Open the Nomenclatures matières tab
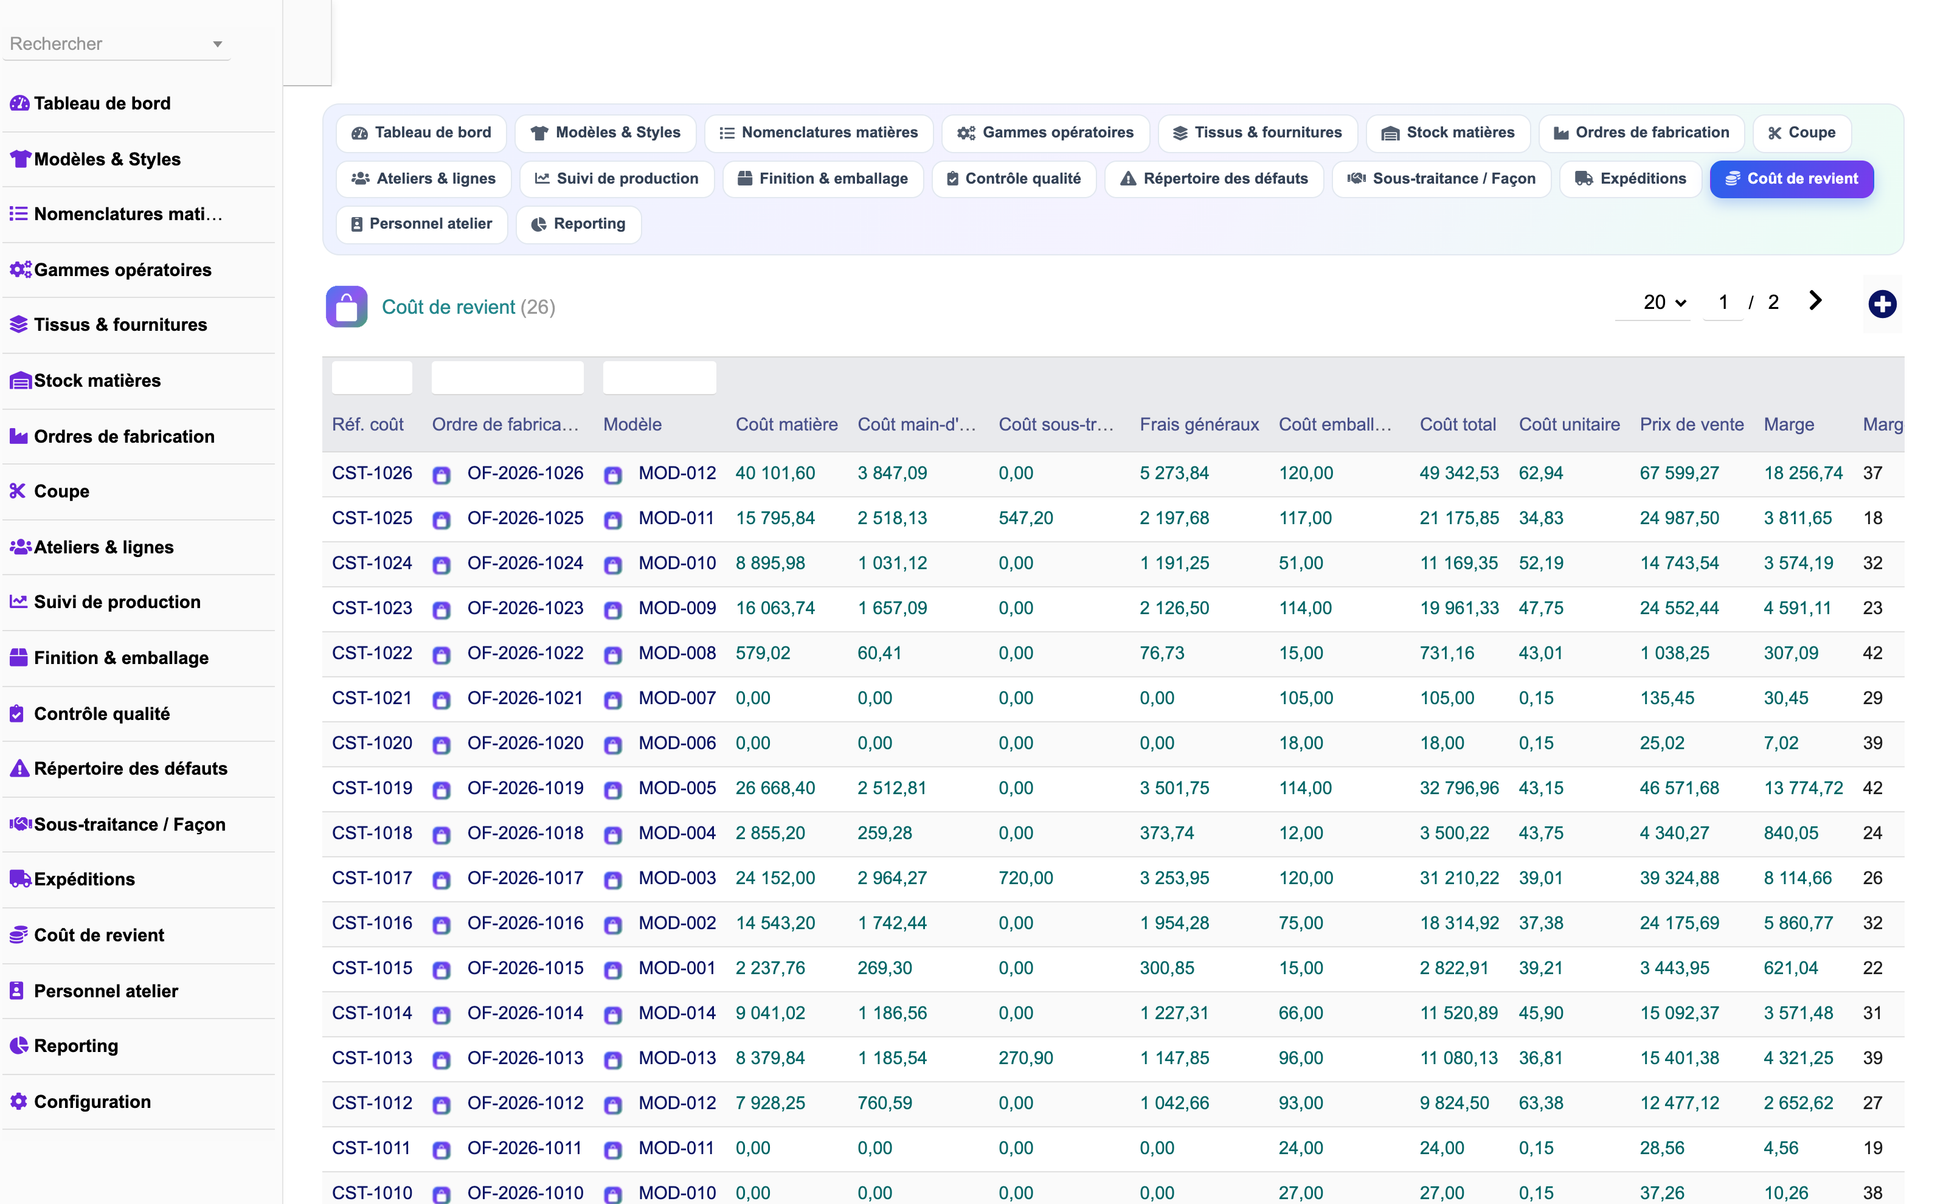Screen dimensions: 1946x1204 coord(818,133)
